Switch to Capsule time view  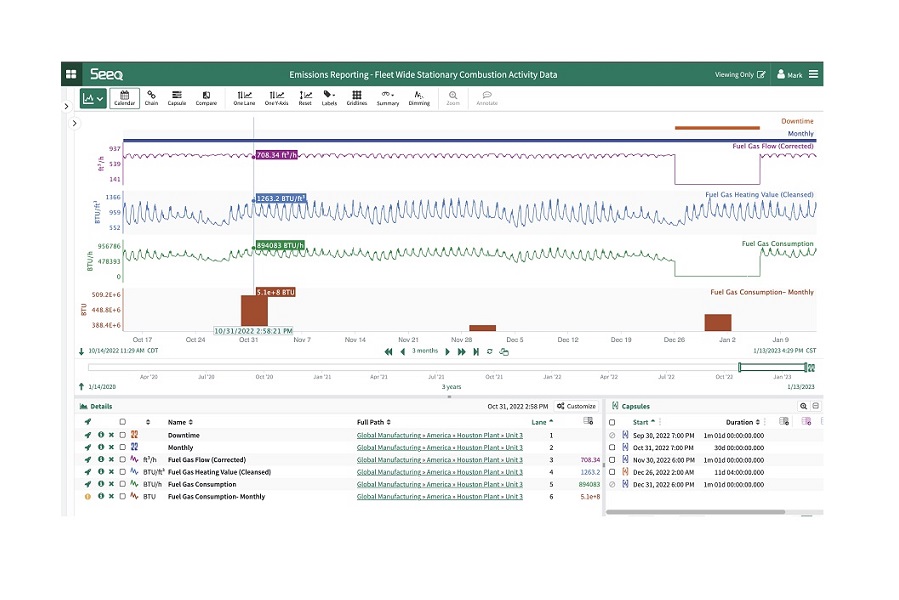click(x=177, y=98)
